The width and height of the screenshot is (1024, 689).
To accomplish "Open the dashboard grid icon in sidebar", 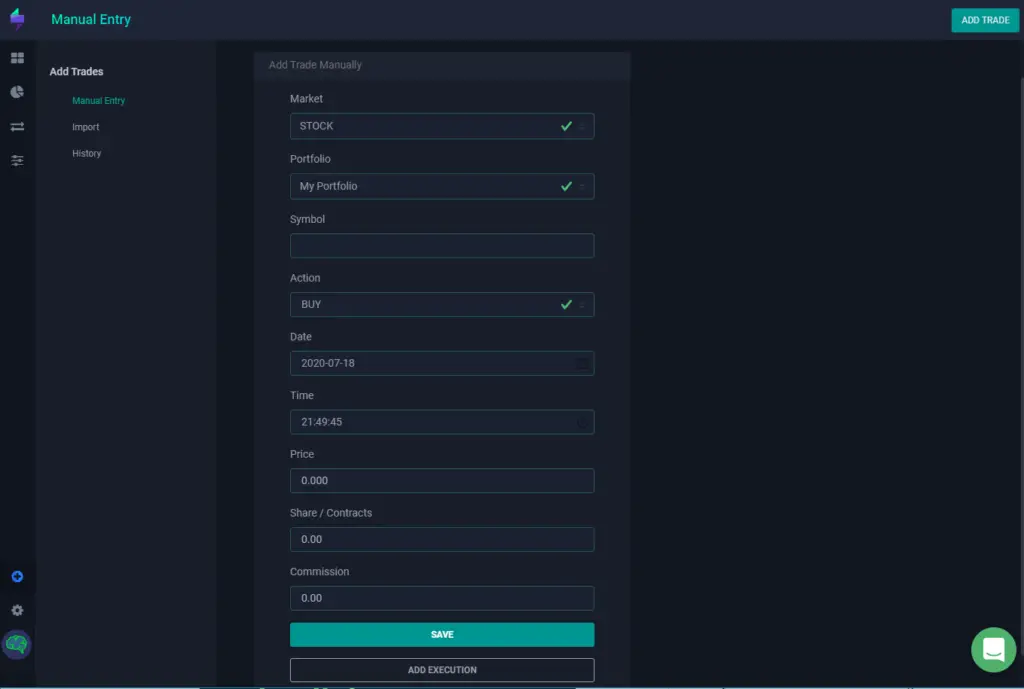I will pyautogui.click(x=17, y=58).
